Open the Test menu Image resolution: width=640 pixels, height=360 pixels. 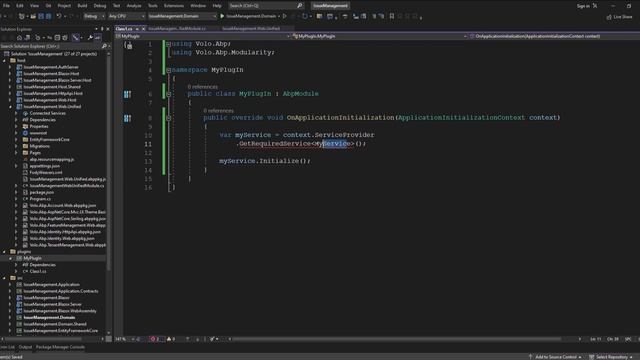[116, 6]
